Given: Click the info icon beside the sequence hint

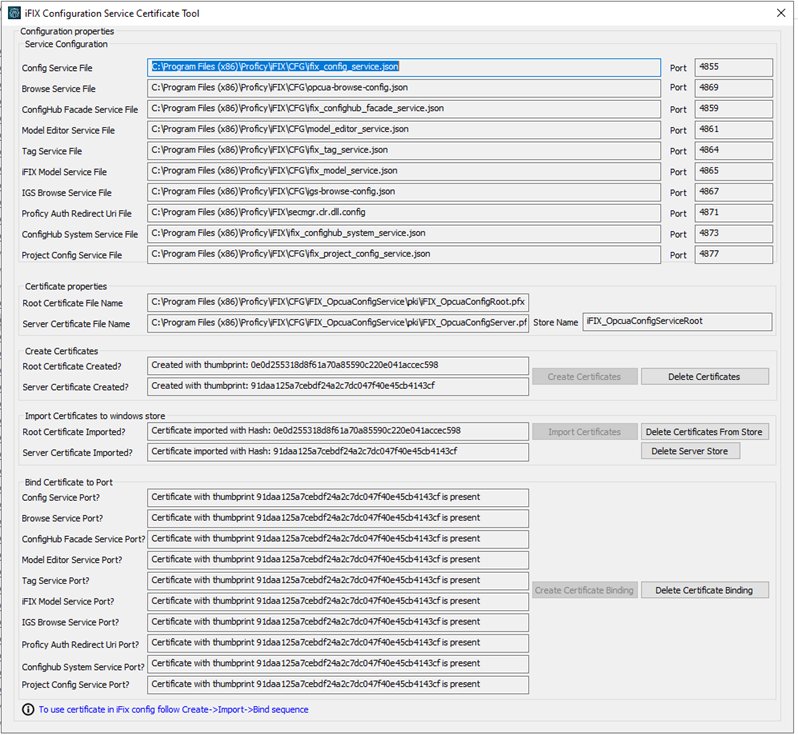Looking at the screenshot, I should coord(28,710).
